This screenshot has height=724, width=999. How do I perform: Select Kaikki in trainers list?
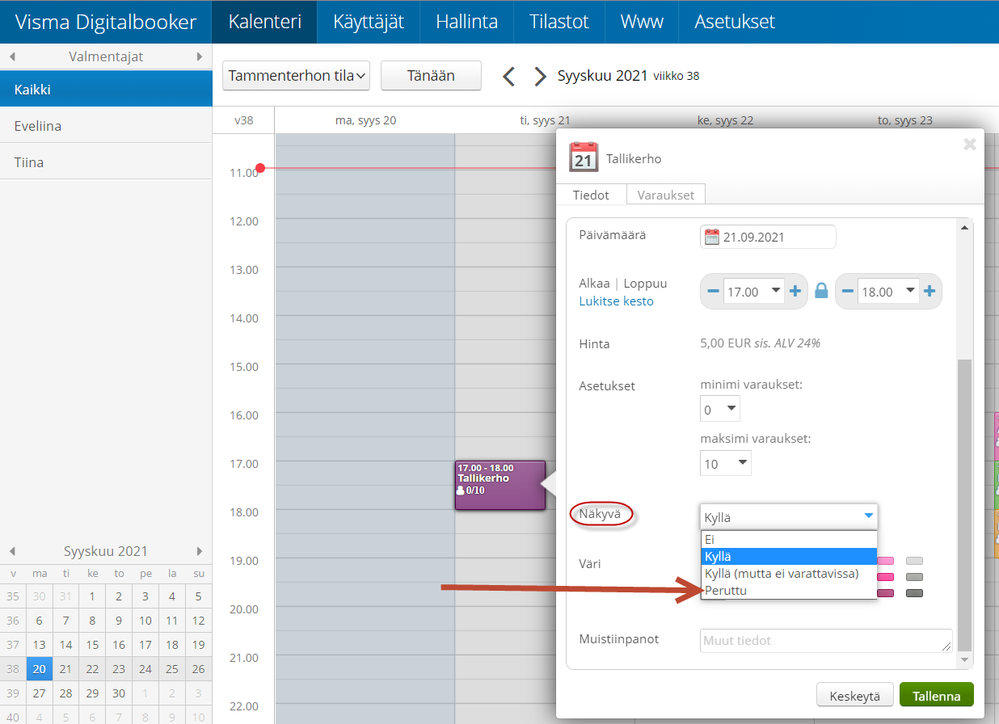click(x=106, y=89)
